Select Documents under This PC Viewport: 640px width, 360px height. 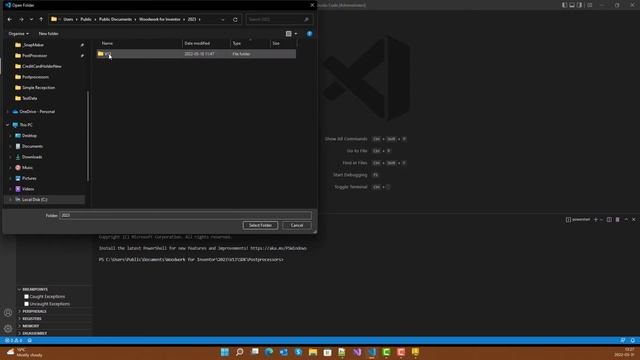coord(32,146)
